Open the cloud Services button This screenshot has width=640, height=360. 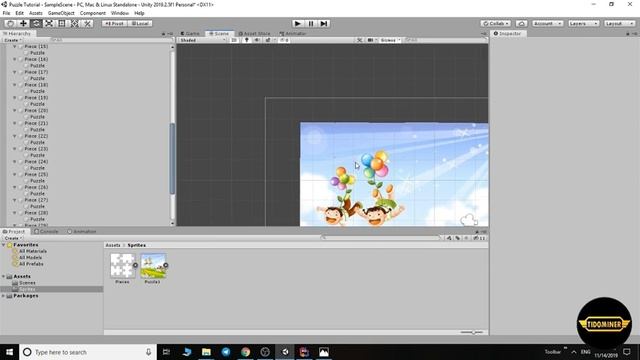pos(521,23)
